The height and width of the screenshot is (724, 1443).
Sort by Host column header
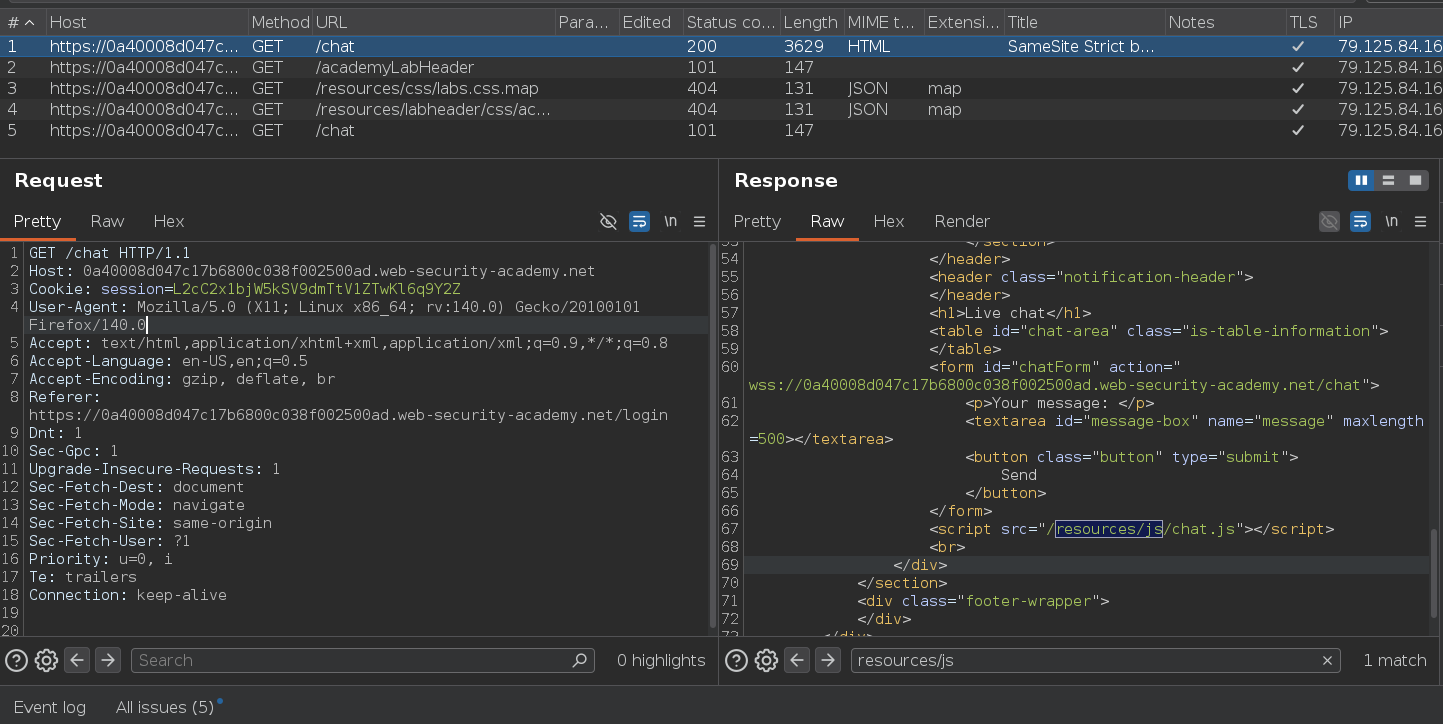click(146, 22)
